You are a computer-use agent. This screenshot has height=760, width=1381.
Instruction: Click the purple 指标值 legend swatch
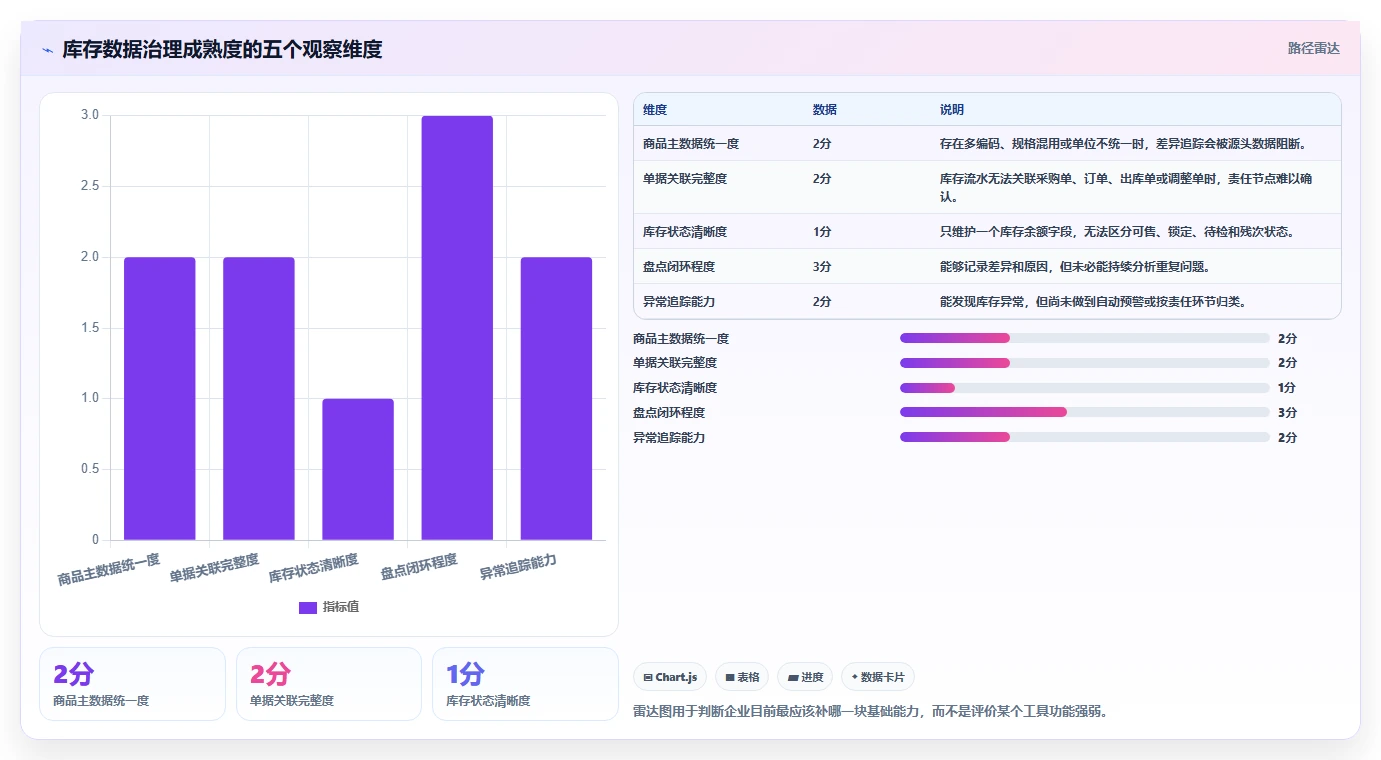click(x=308, y=608)
